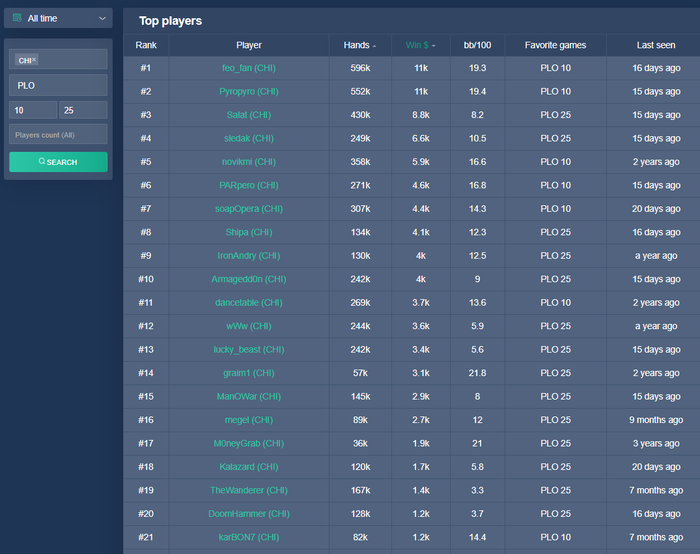Click the 552k hands cell
The height and width of the screenshot is (554, 700).
(x=360, y=92)
